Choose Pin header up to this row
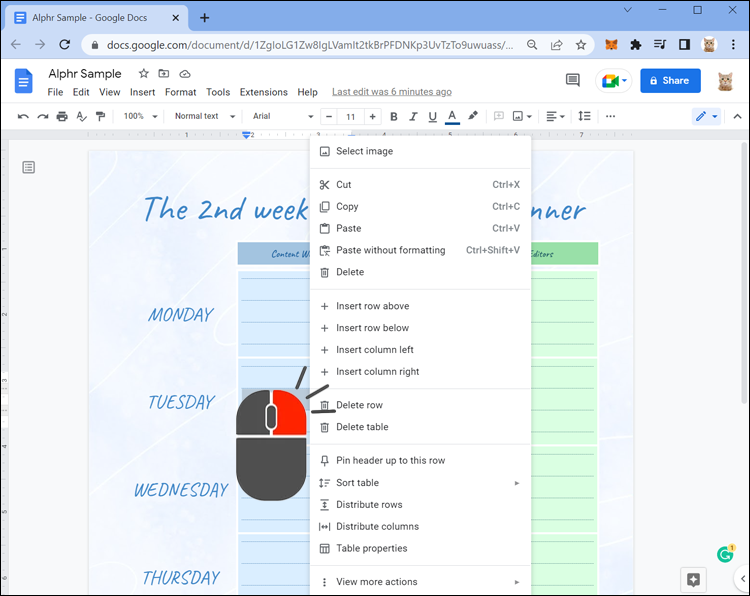Viewport: 750px width, 596px height. (420, 461)
